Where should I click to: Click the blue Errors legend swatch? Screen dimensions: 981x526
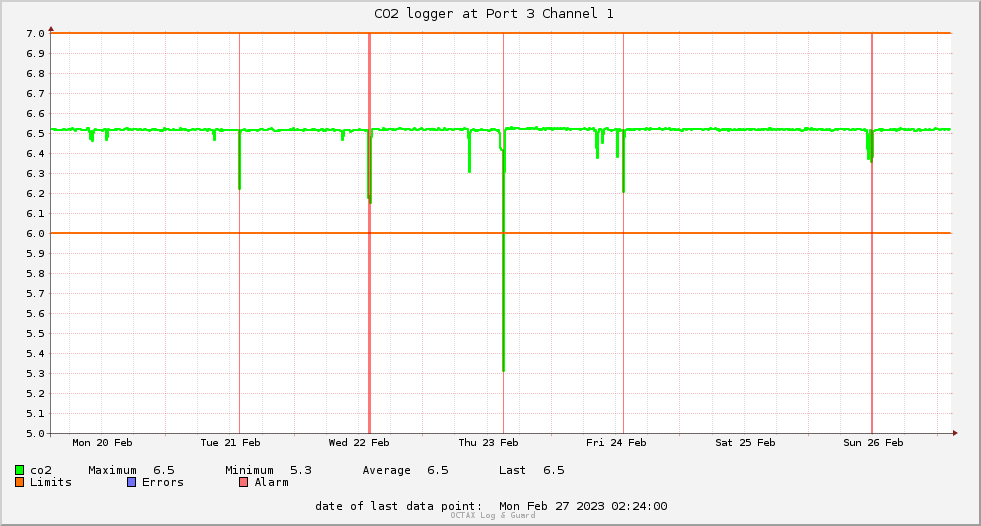tap(131, 482)
